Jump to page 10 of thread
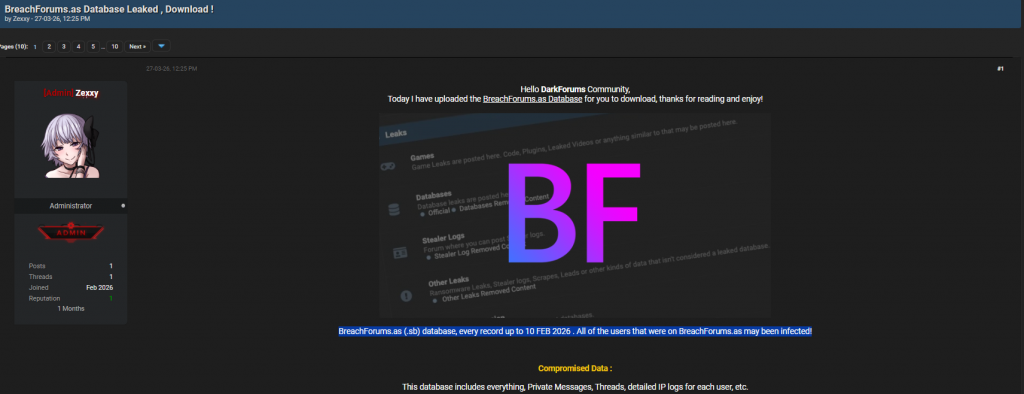 pyautogui.click(x=114, y=46)
